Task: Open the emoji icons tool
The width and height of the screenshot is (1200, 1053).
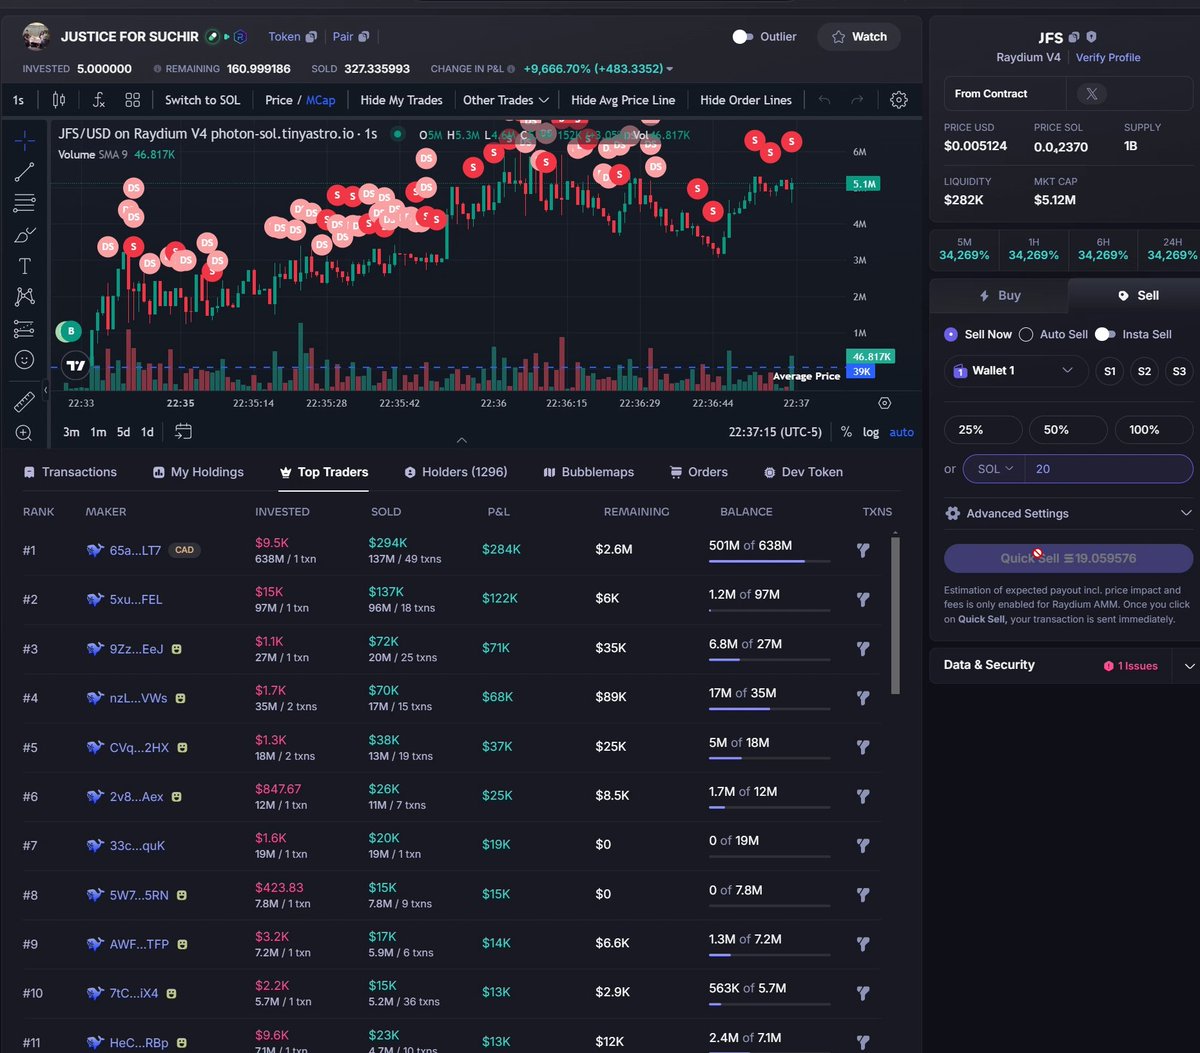Action: [25, 359]
